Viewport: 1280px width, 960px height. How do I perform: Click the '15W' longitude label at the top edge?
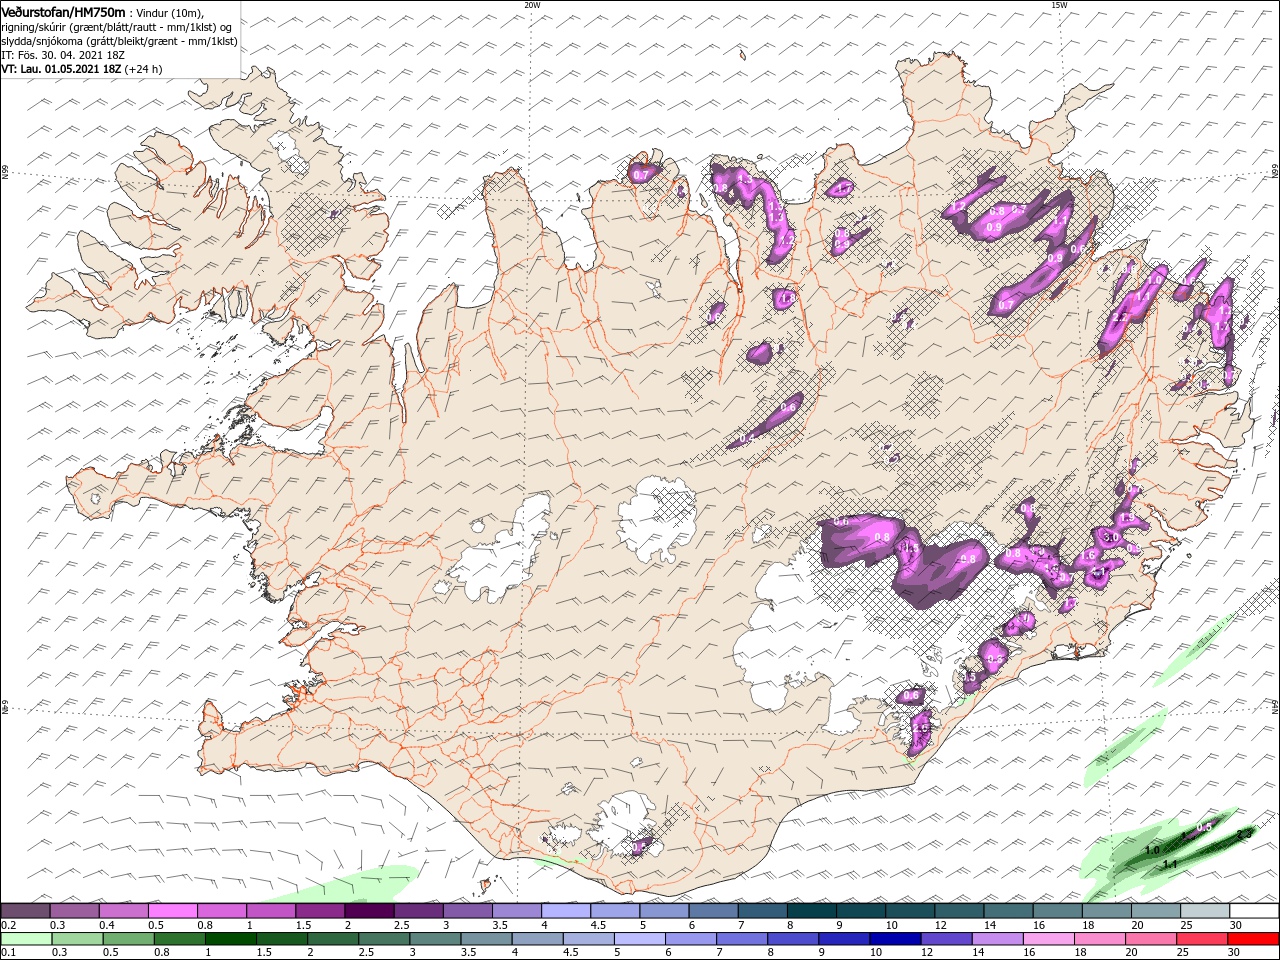point(1058,4)
